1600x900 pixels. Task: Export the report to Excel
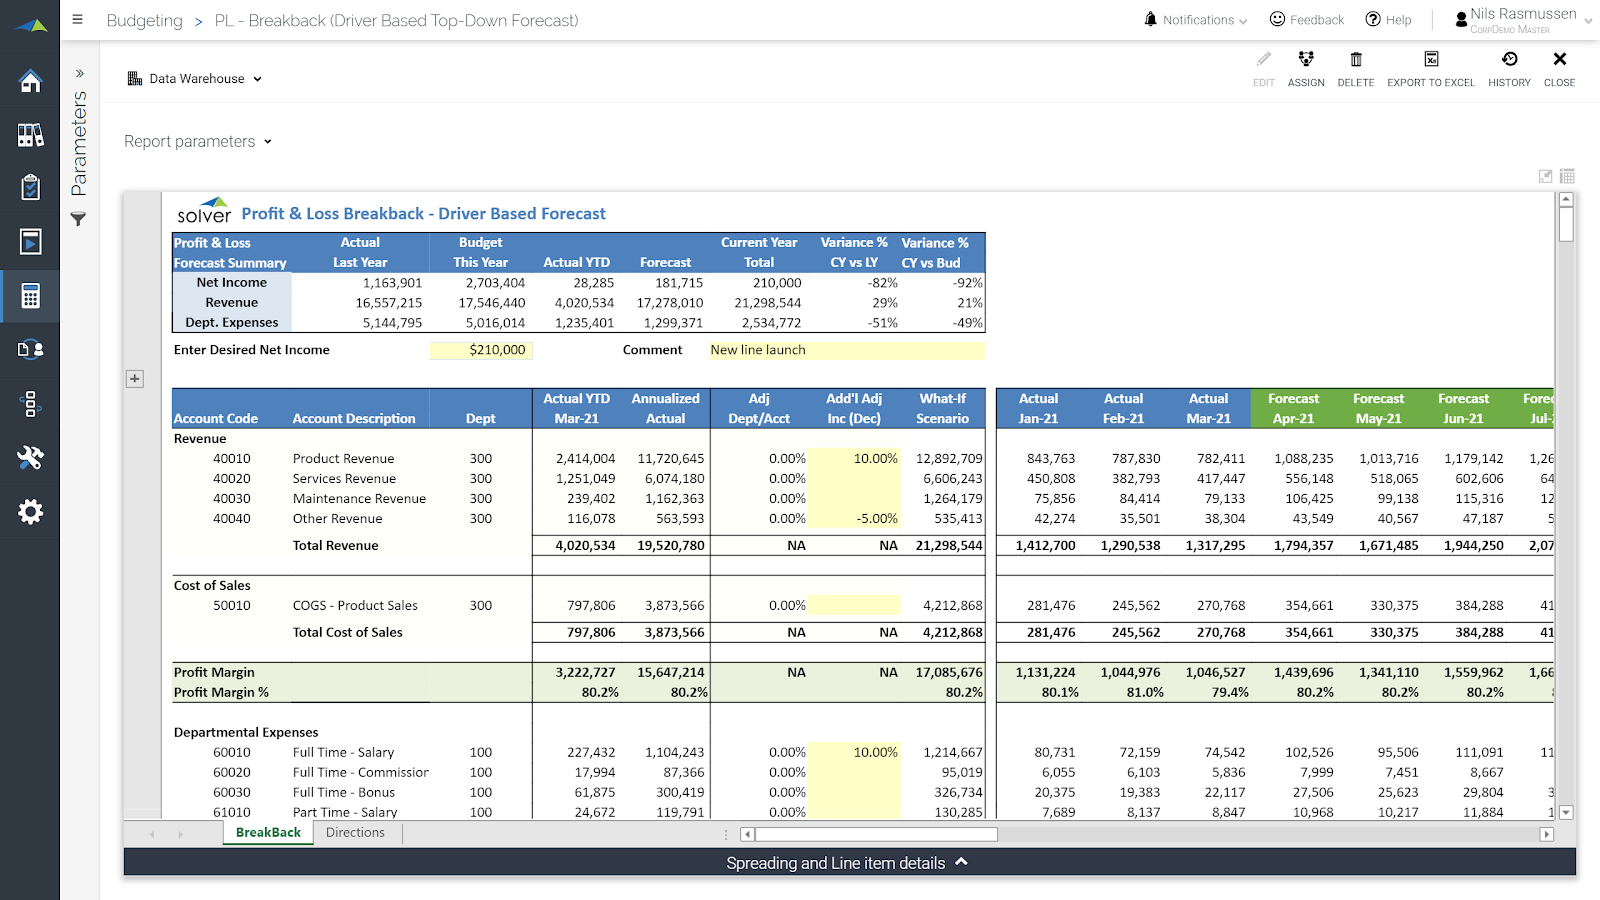point(1430,68)
